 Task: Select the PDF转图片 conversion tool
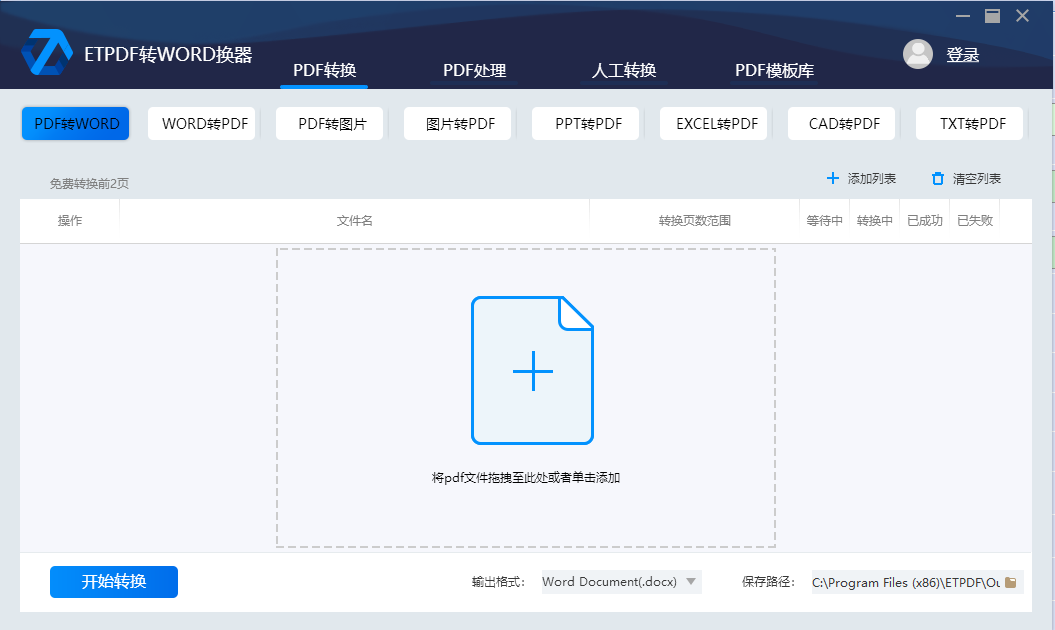click(329, 123)
